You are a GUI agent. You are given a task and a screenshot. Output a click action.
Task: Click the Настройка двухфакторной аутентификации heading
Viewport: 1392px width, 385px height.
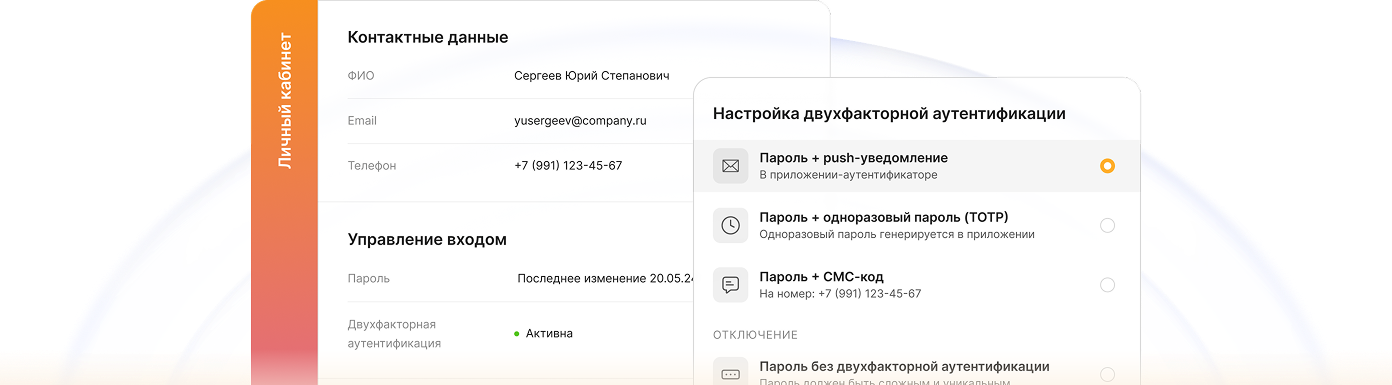(889, 114)
